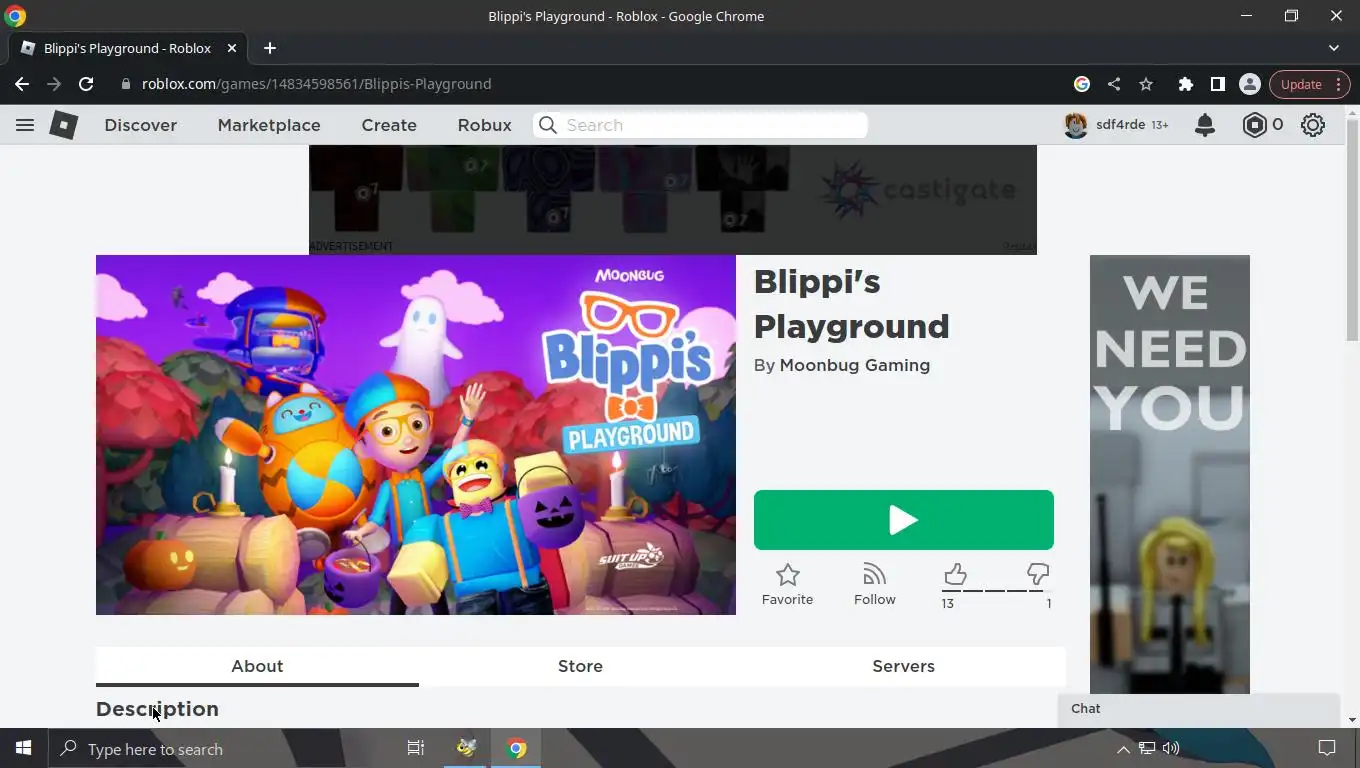
Task: Click into the Roblox search field
Action: pyautogui.click(x=700, y=125)
